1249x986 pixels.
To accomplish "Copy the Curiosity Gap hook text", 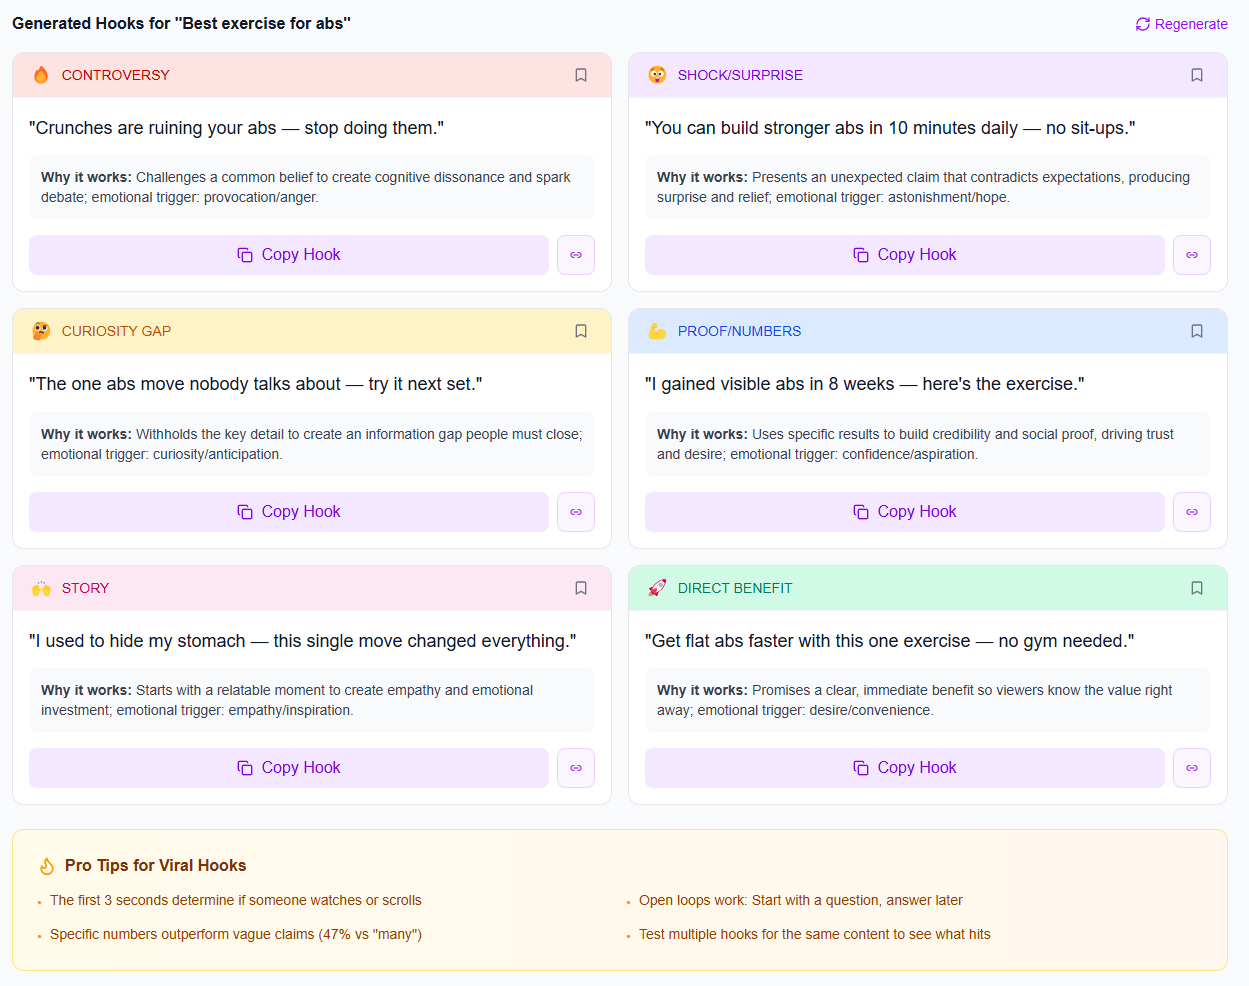I will pos(289,512).
